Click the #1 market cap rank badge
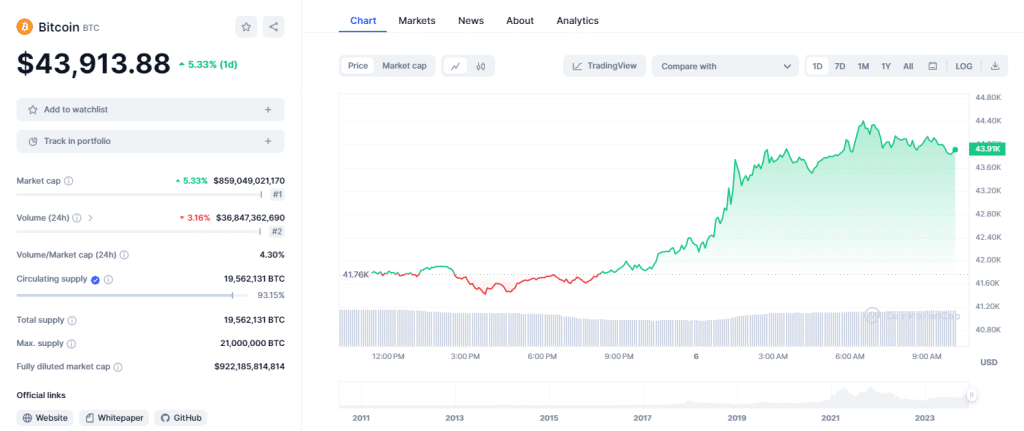This screenshot has width=1024, height=431. (x=278, y=195)
